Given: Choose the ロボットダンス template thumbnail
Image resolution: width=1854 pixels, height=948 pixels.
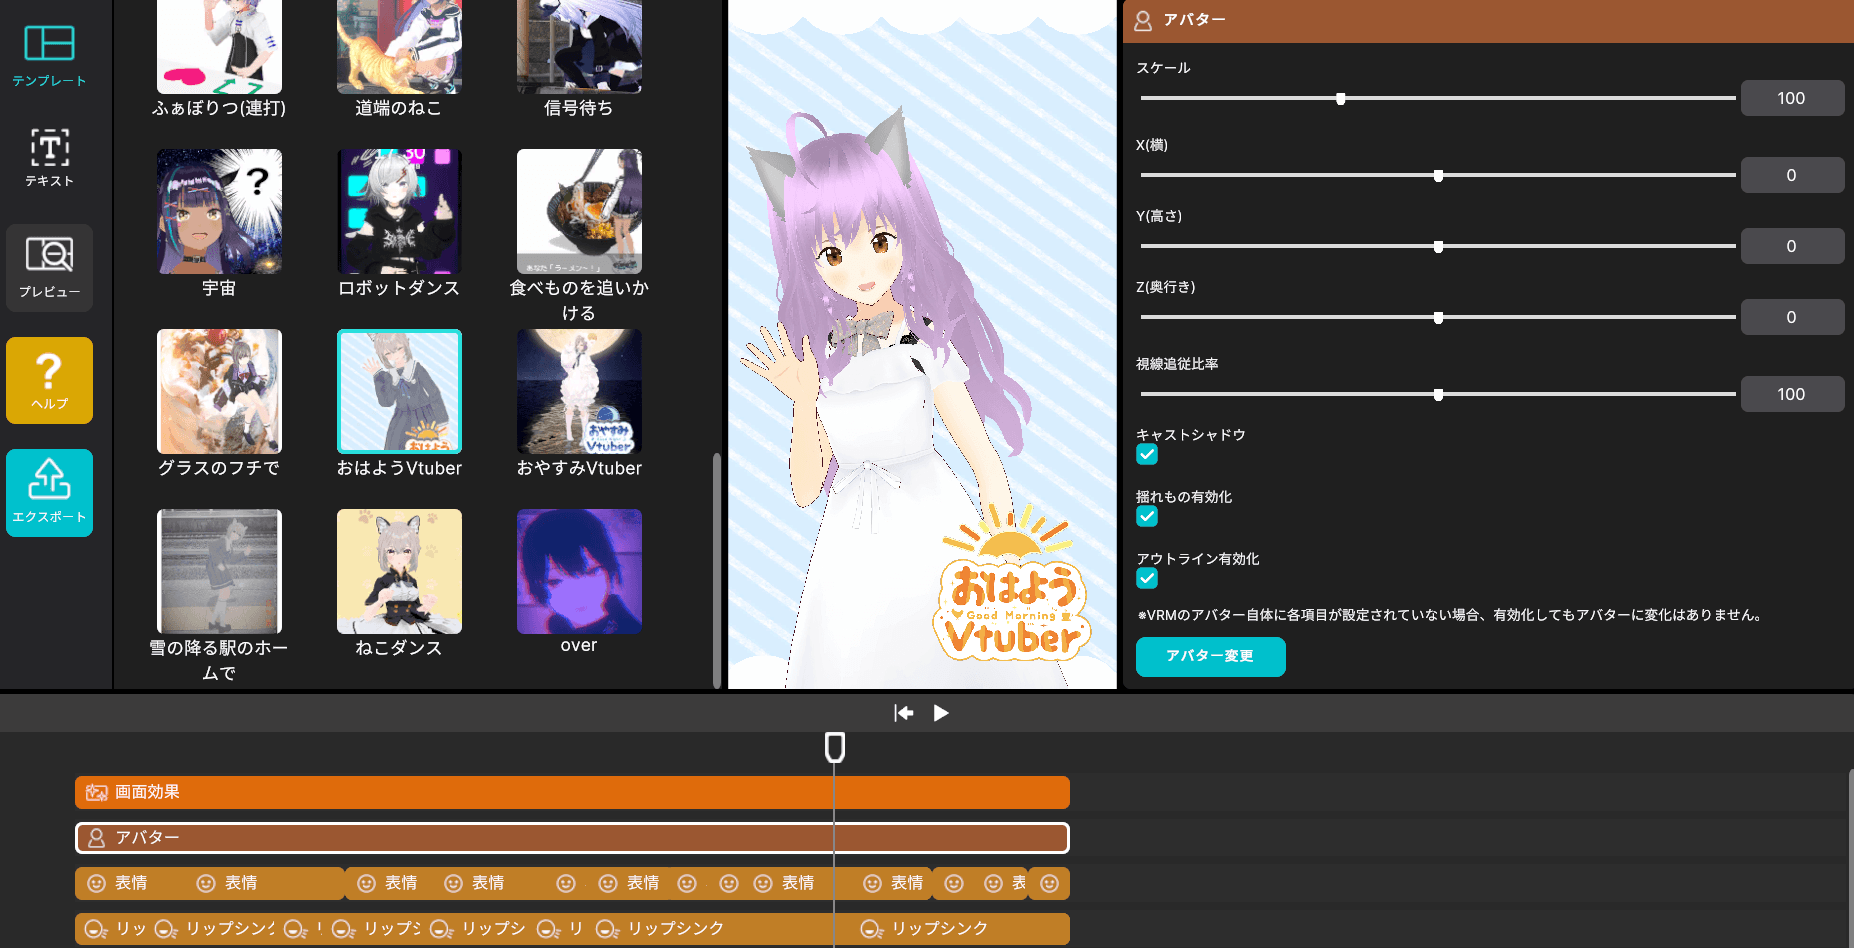Looking at the screenshot, I should pyautogui.click(x=399, y=212).
